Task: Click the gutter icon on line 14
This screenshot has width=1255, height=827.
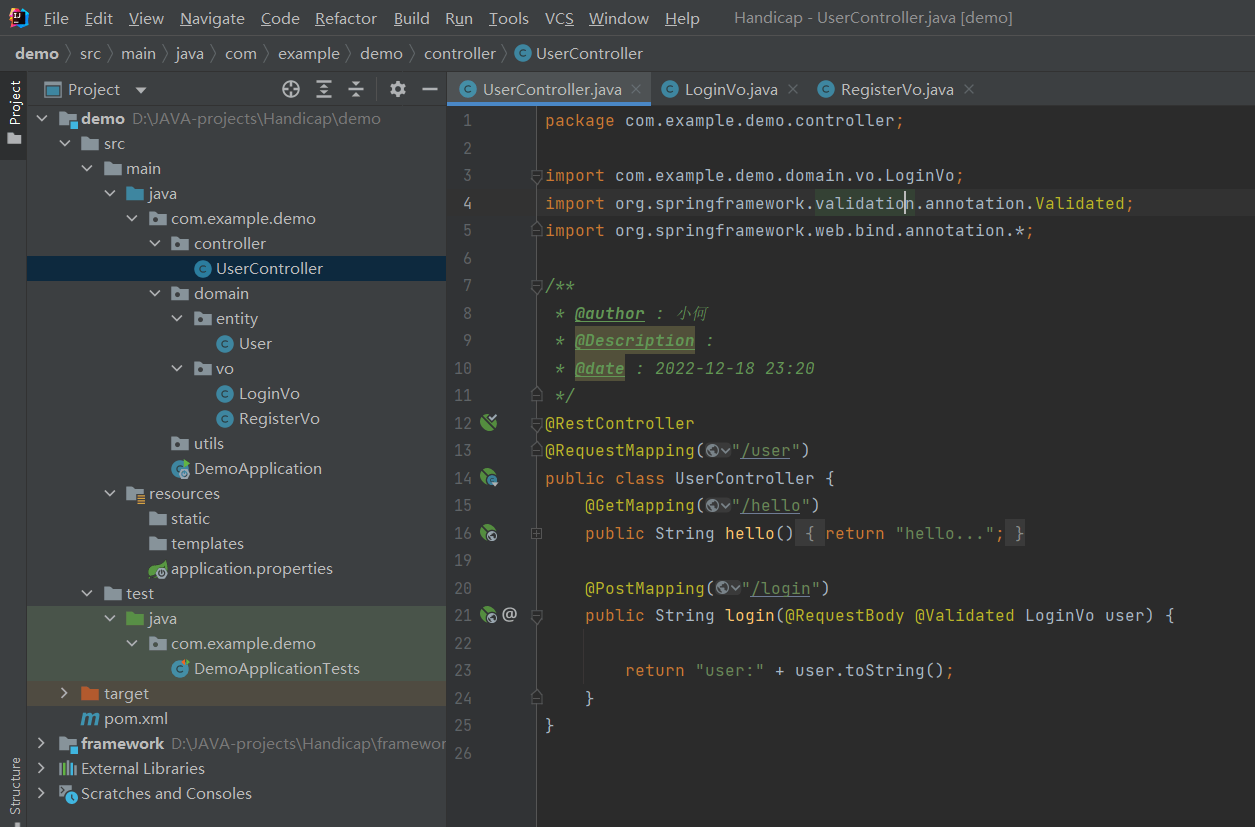Action: 488,478
